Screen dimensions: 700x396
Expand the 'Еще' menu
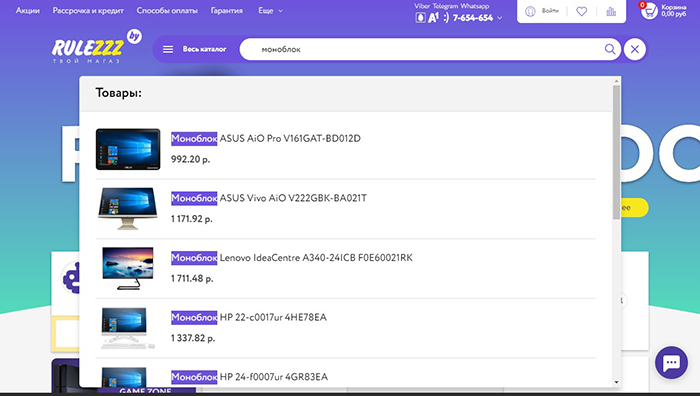(270, 10)
